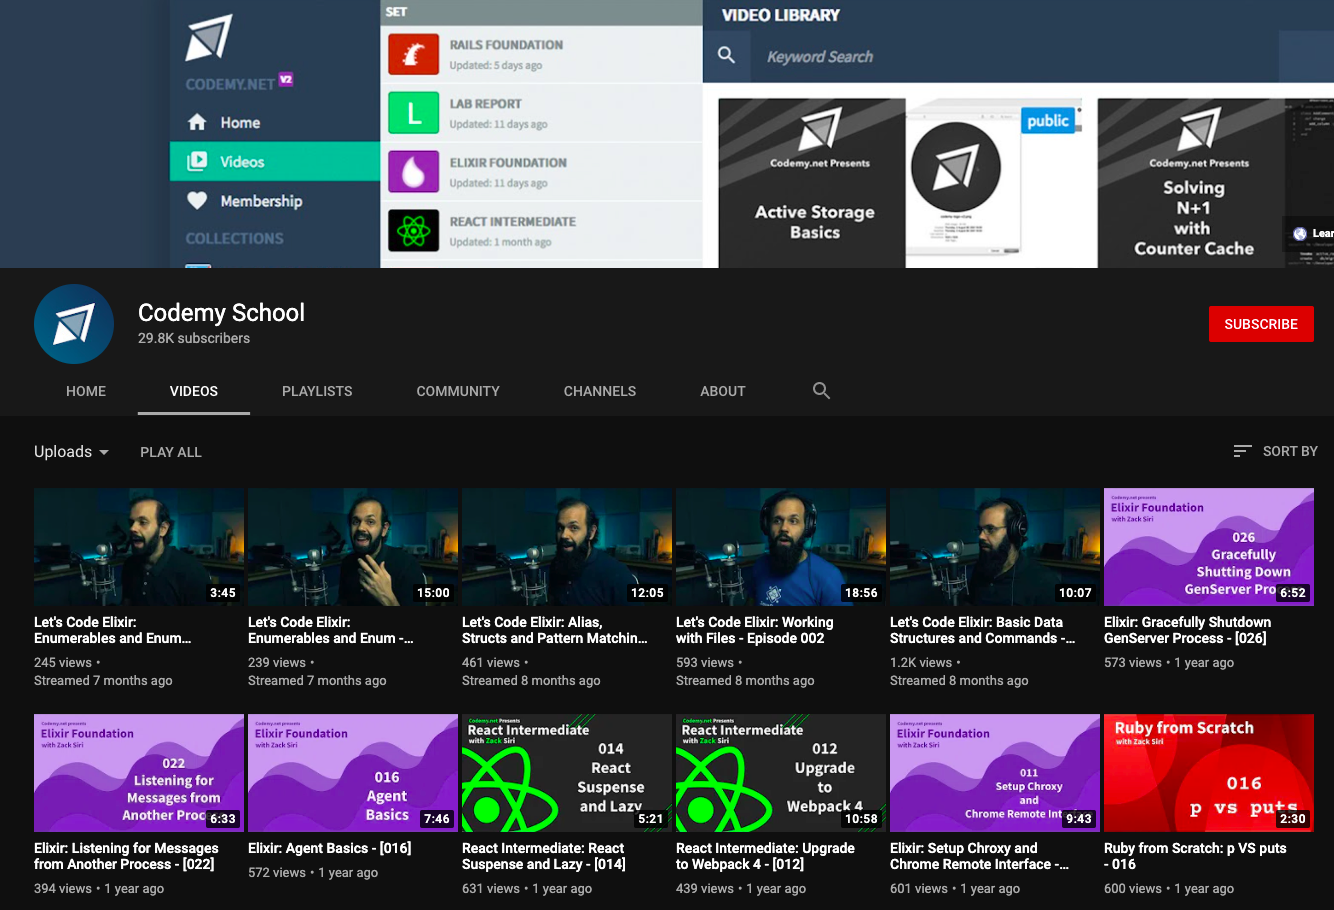Open Working with Files Episode 002 thumbnail

point(781,547)
